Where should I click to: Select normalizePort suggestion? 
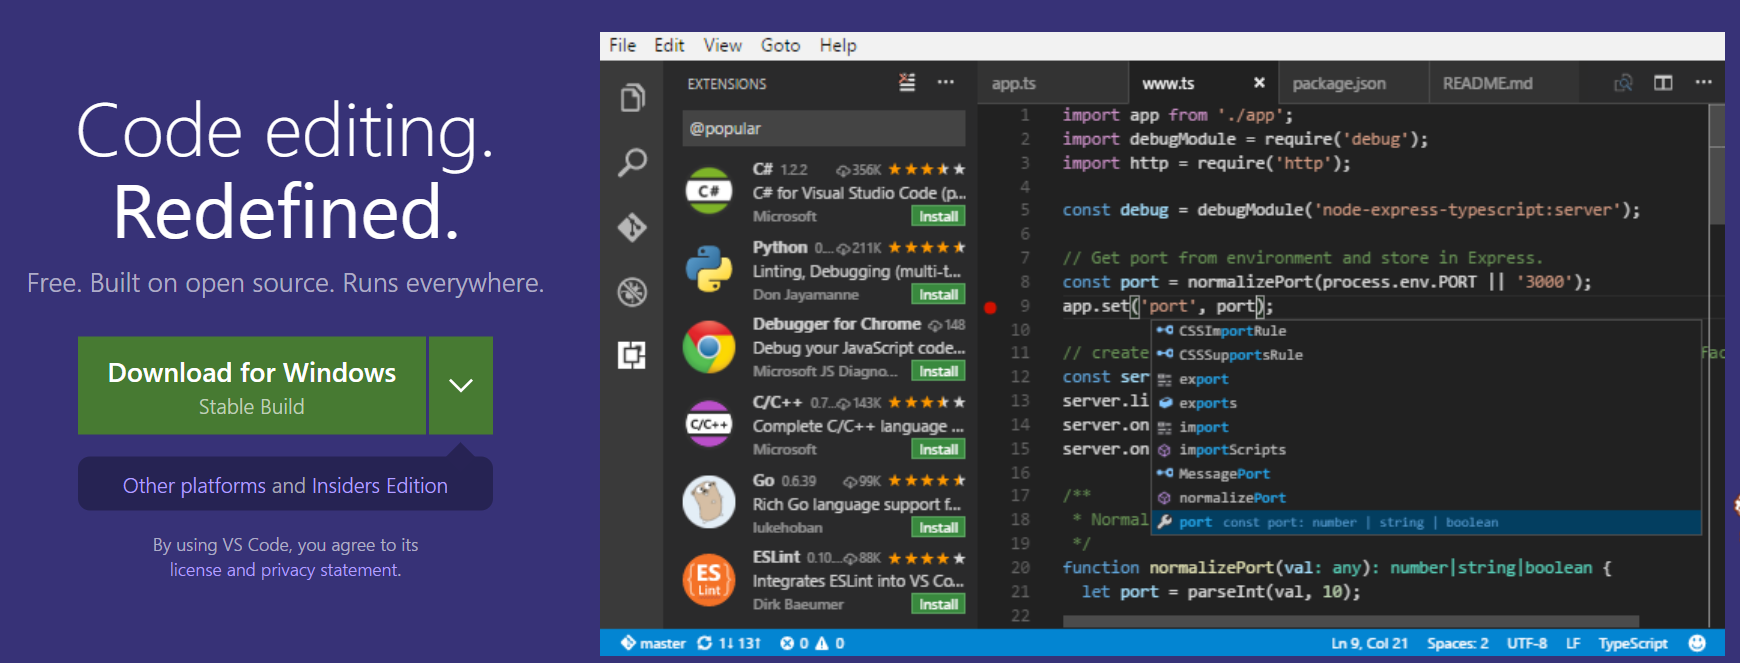pos(1426,498)
